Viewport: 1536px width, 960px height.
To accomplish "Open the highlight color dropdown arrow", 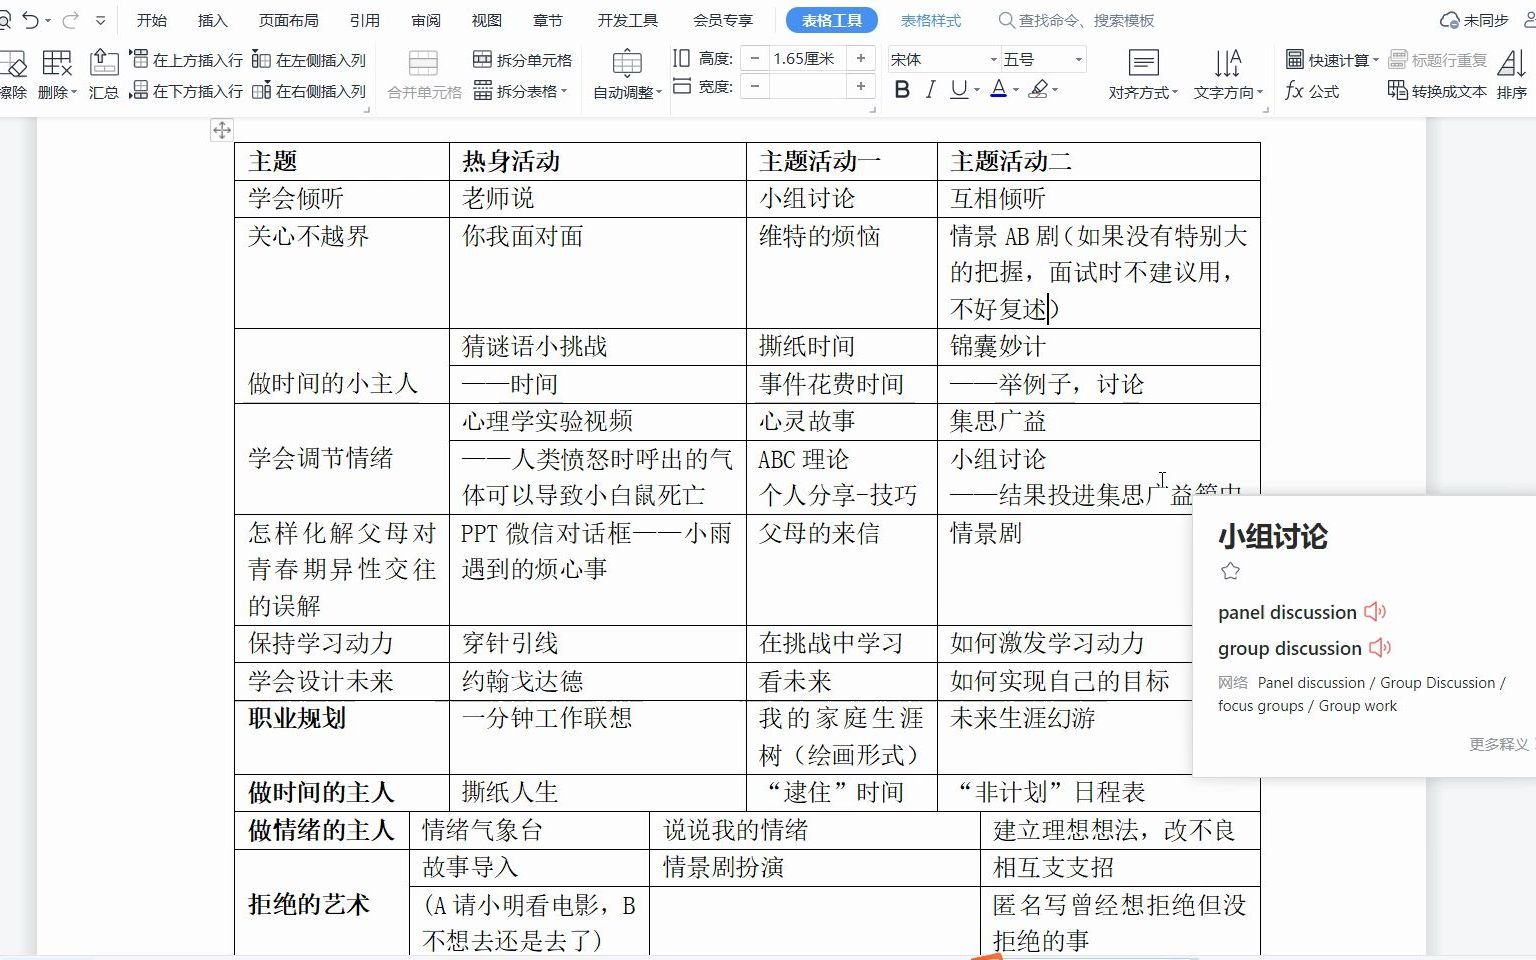I will 1055,90.
